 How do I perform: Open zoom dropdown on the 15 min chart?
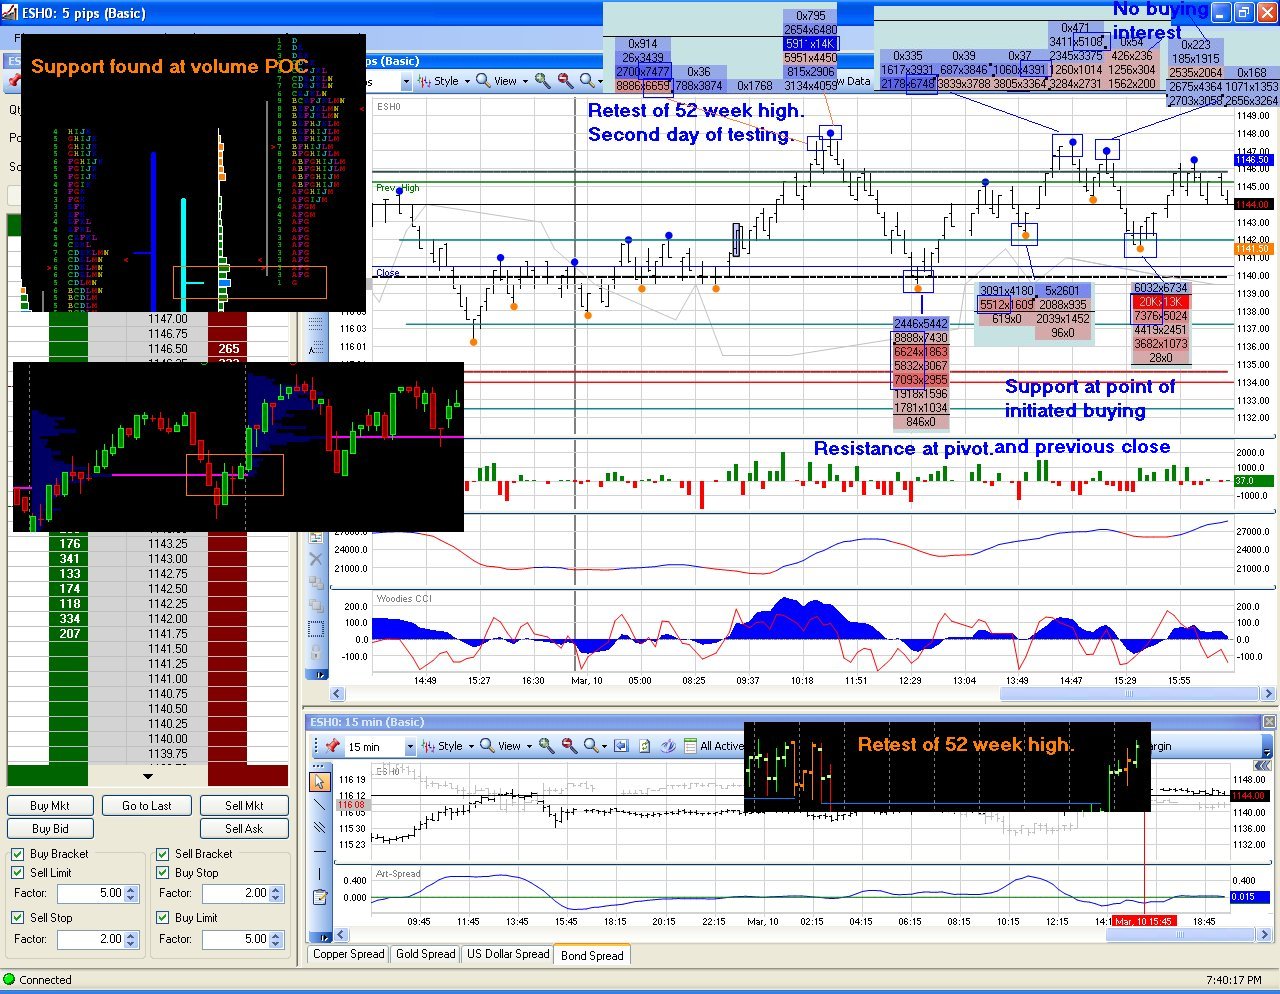(x=595, y=746)
